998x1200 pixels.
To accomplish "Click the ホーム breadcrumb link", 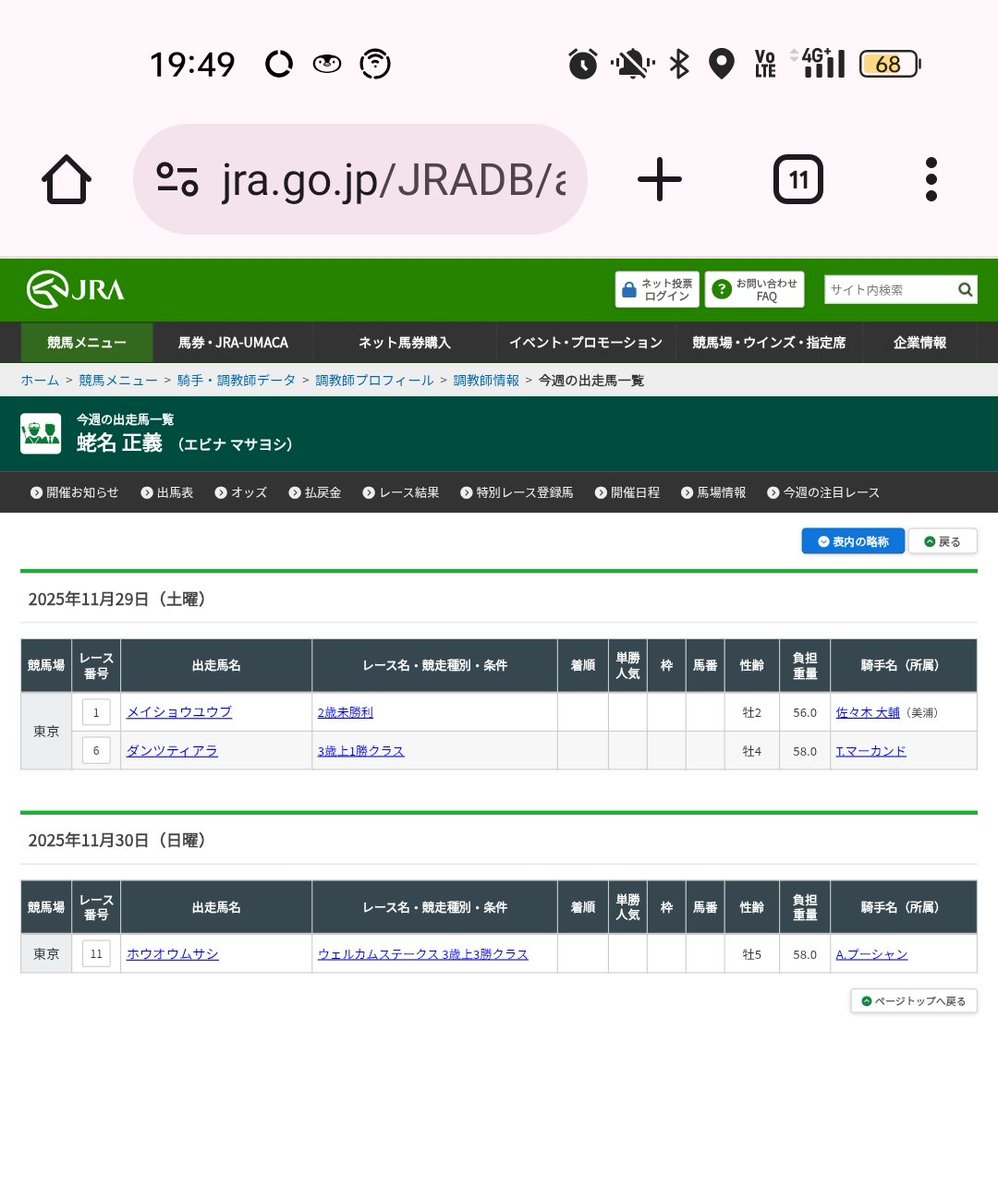I will pyautogui.click(x=39, y=380).
